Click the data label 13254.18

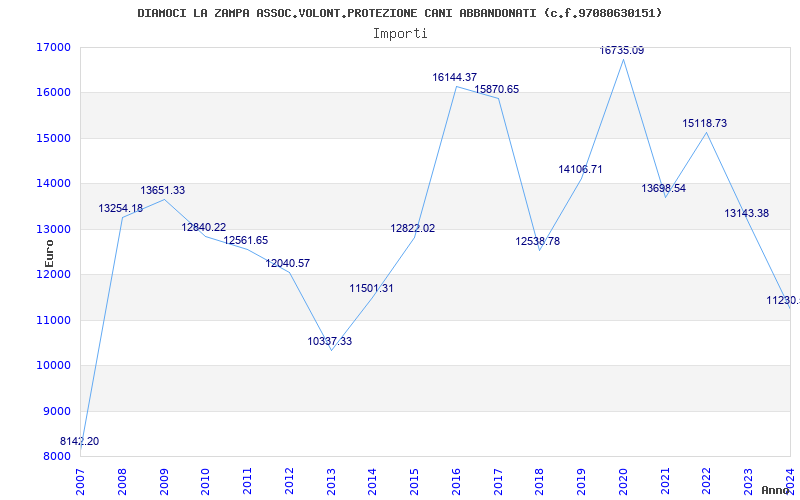click(120, 208)
